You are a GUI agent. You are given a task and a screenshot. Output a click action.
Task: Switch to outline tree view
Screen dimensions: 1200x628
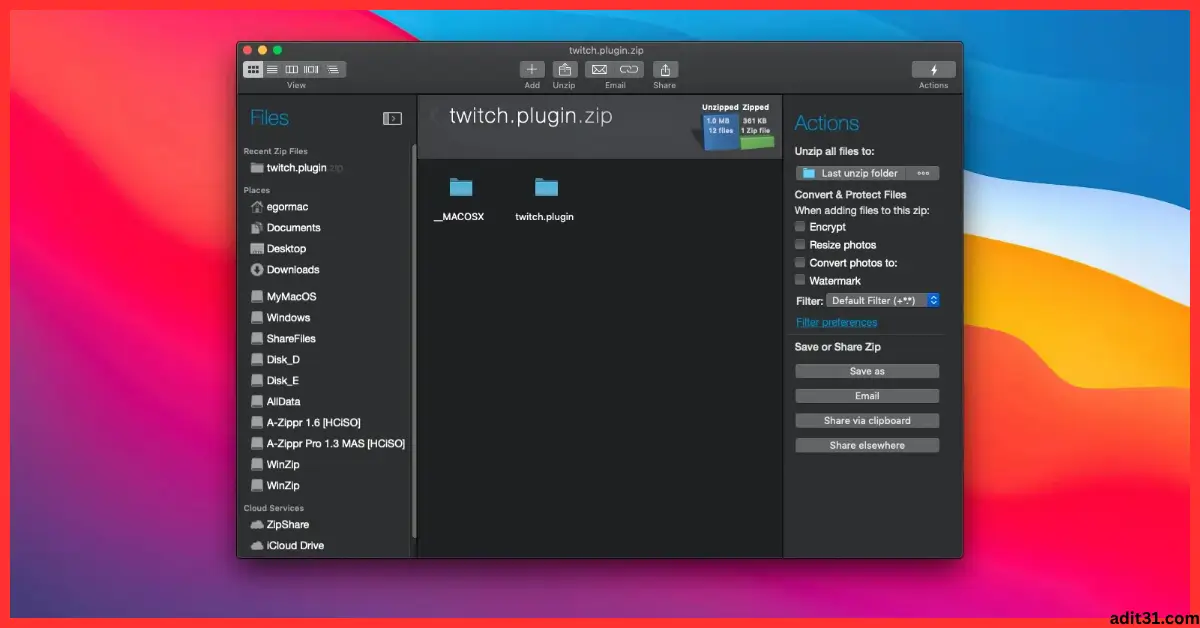click(334, 69)
